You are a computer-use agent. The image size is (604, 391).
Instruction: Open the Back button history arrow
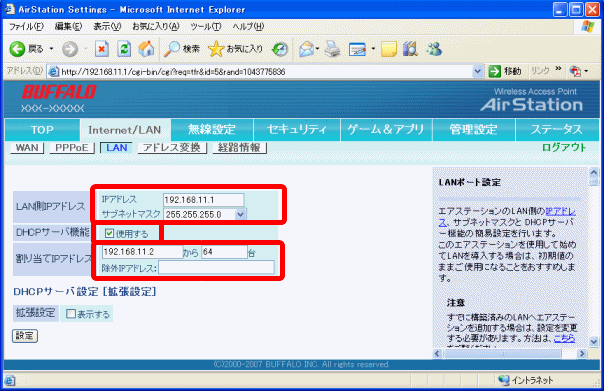(51, 49)
